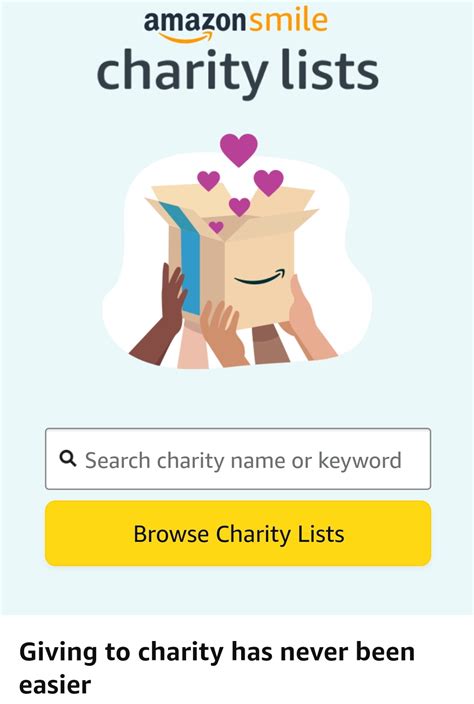This screenshot has width=474, height=704.
Task: Click the amazonsmile logo at top
Action: [236, 26]
